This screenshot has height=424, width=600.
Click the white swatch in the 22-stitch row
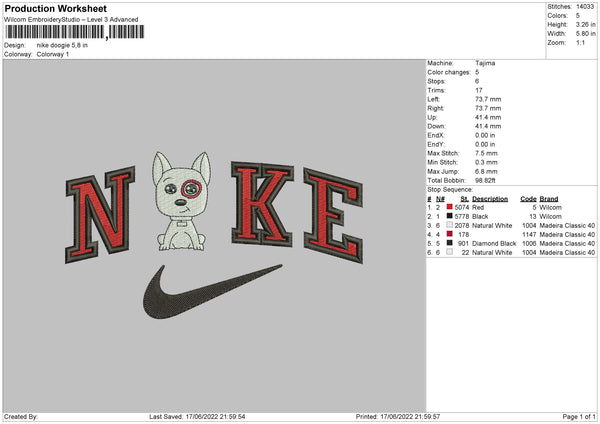[450, 252]
